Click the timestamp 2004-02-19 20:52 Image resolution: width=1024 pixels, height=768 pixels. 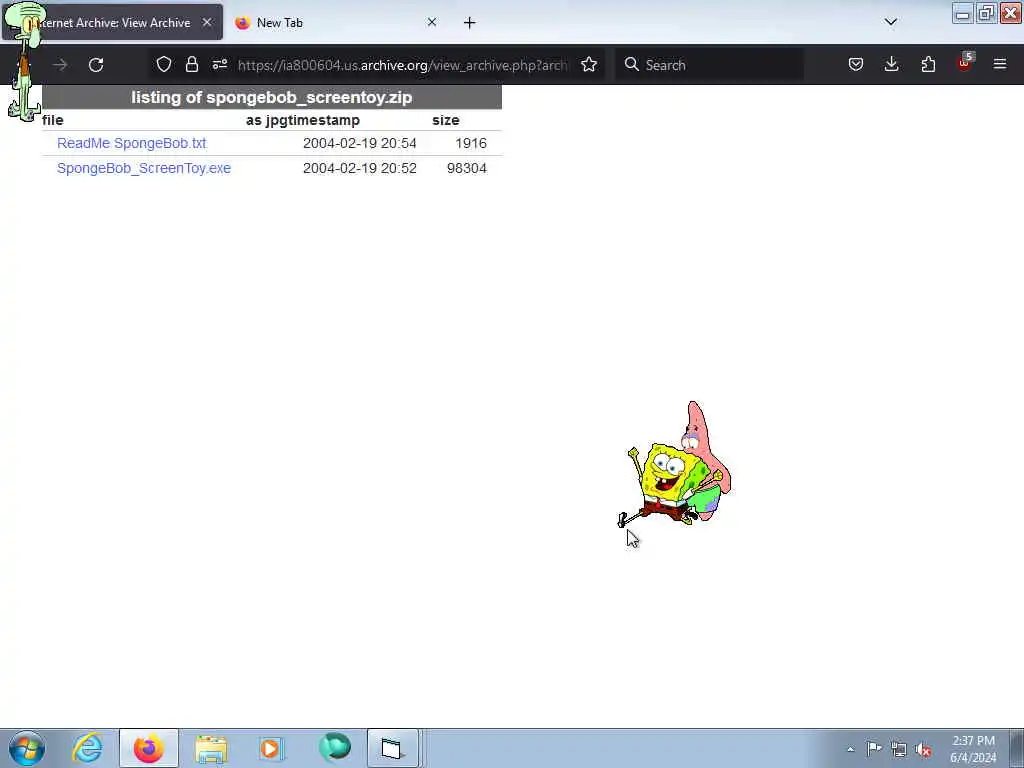coord(359,168)
